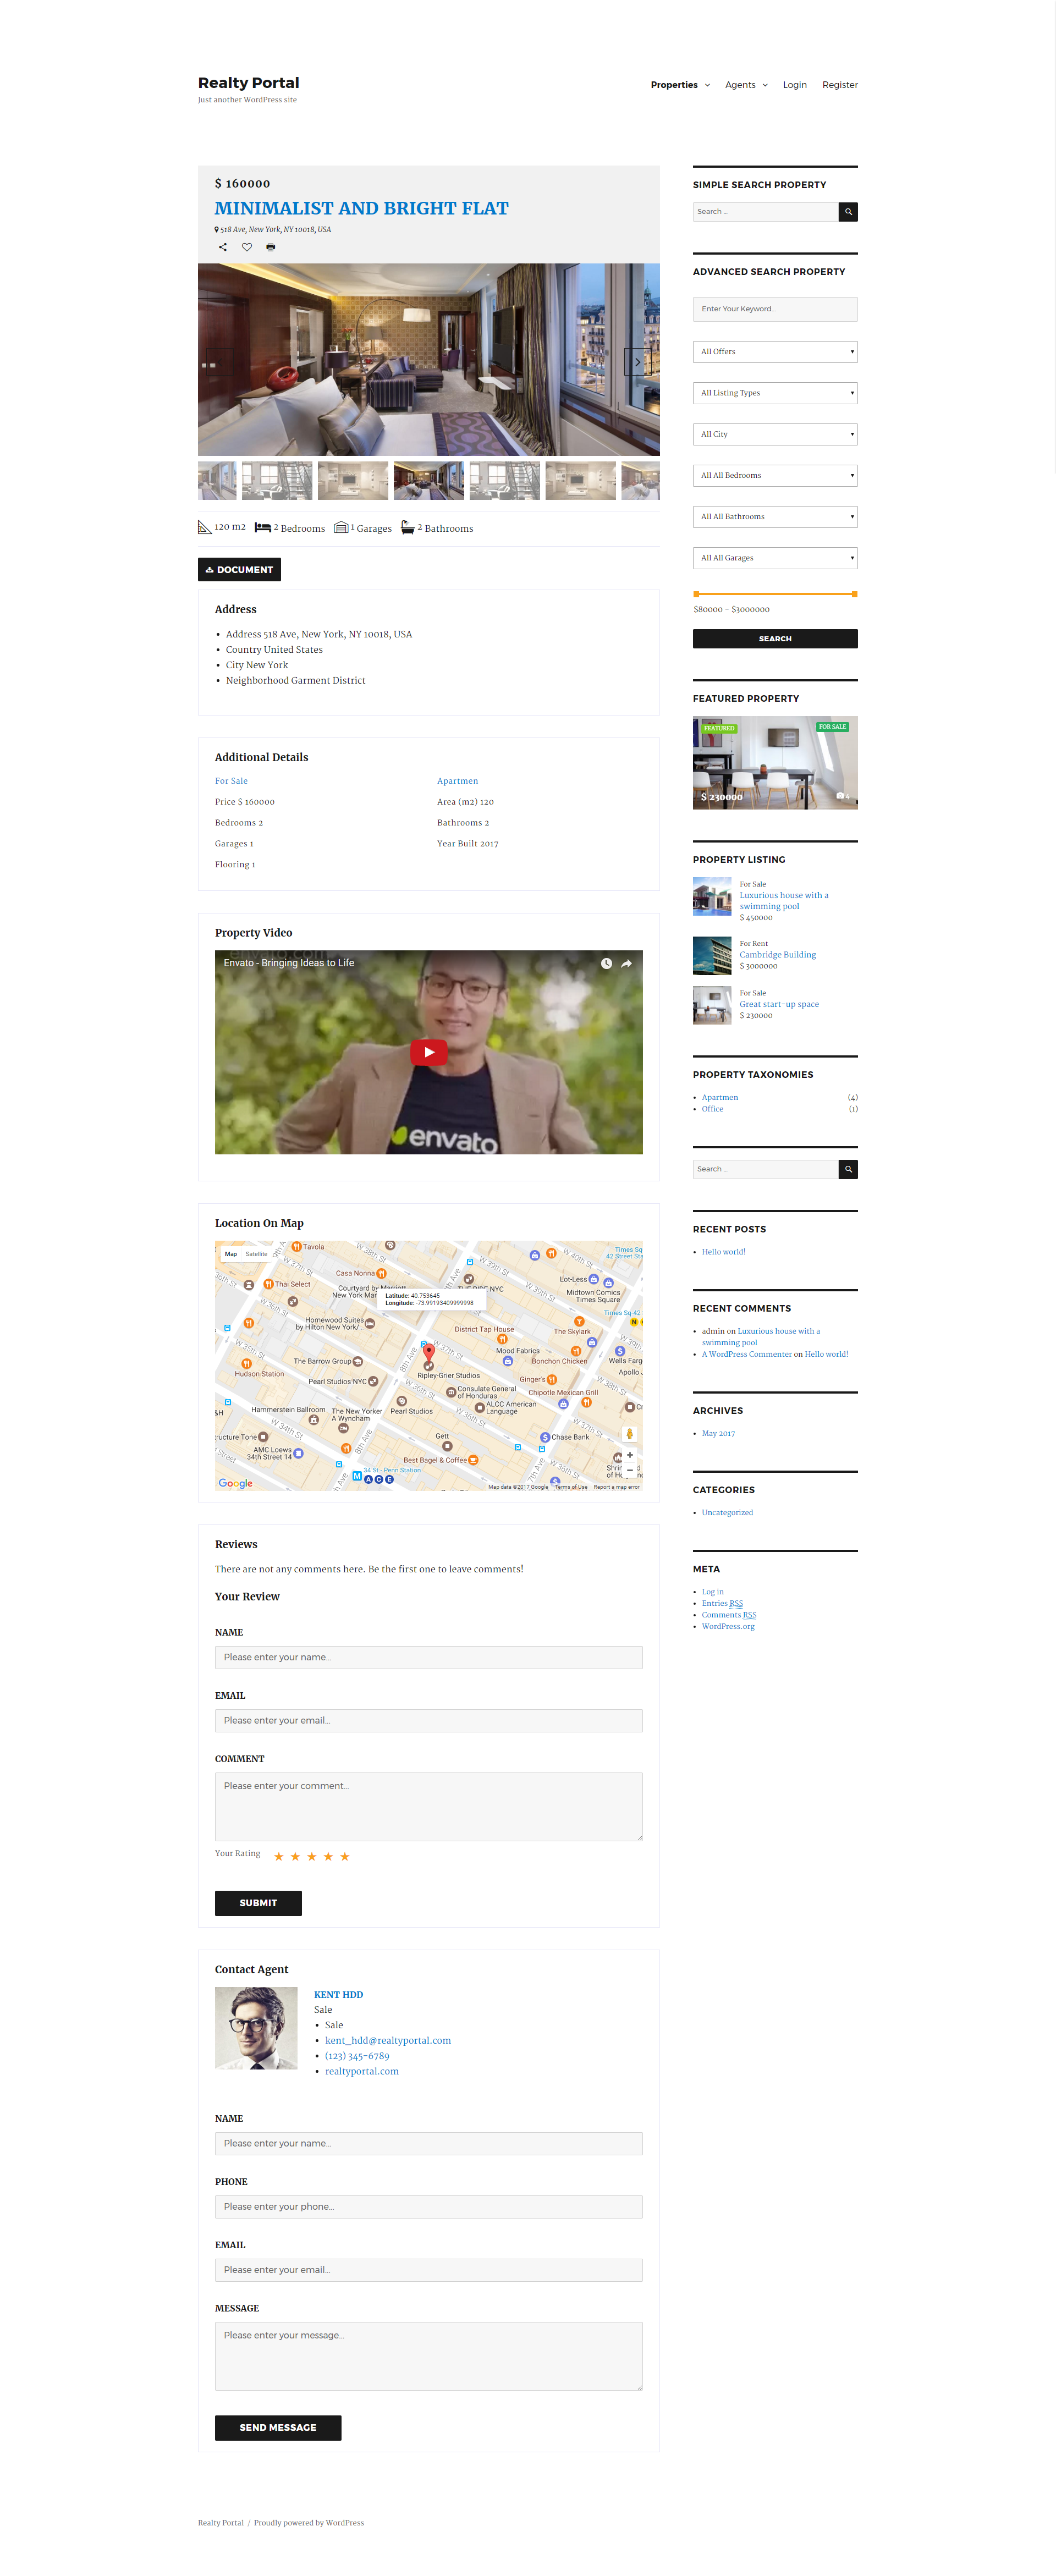
Task: Select the fifth star in Your Rating
Action: (345, 1857)
